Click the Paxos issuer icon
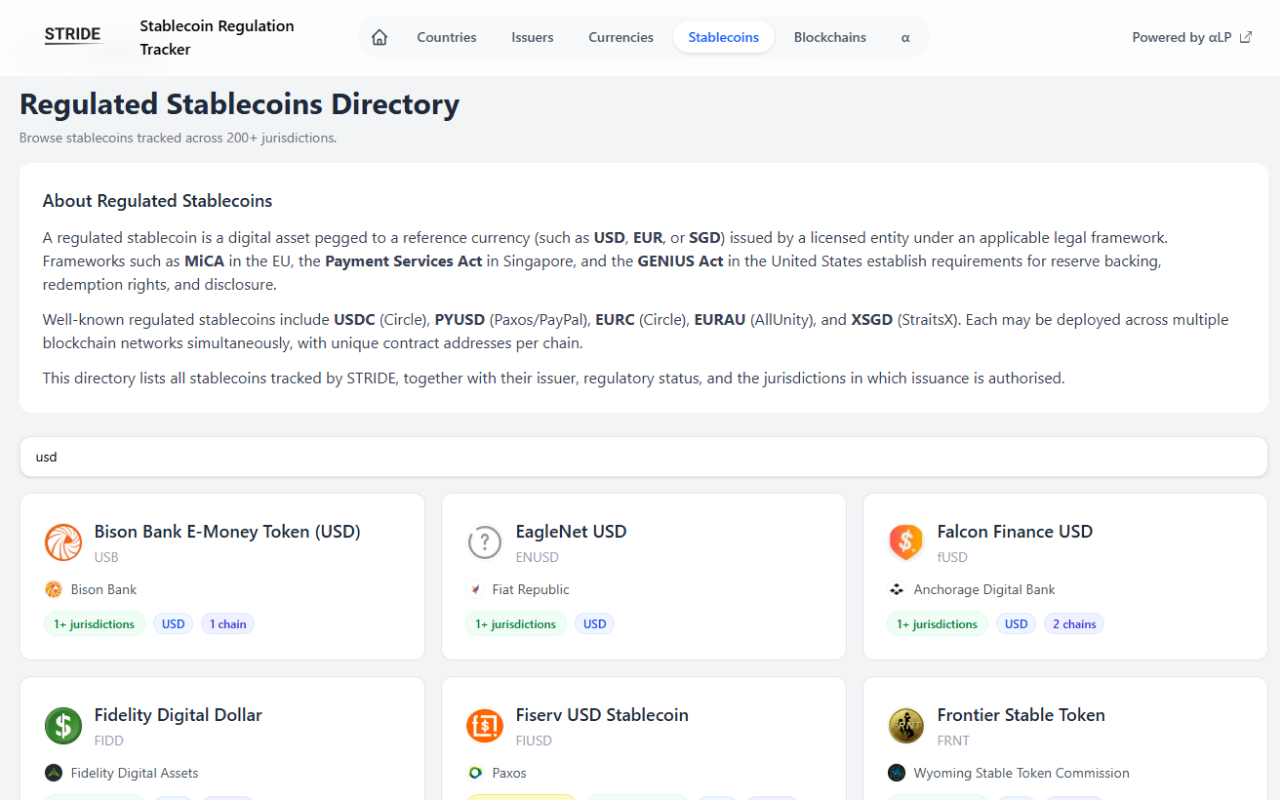This screenshot has width=1280, height=800. click(x=475, y=773)
